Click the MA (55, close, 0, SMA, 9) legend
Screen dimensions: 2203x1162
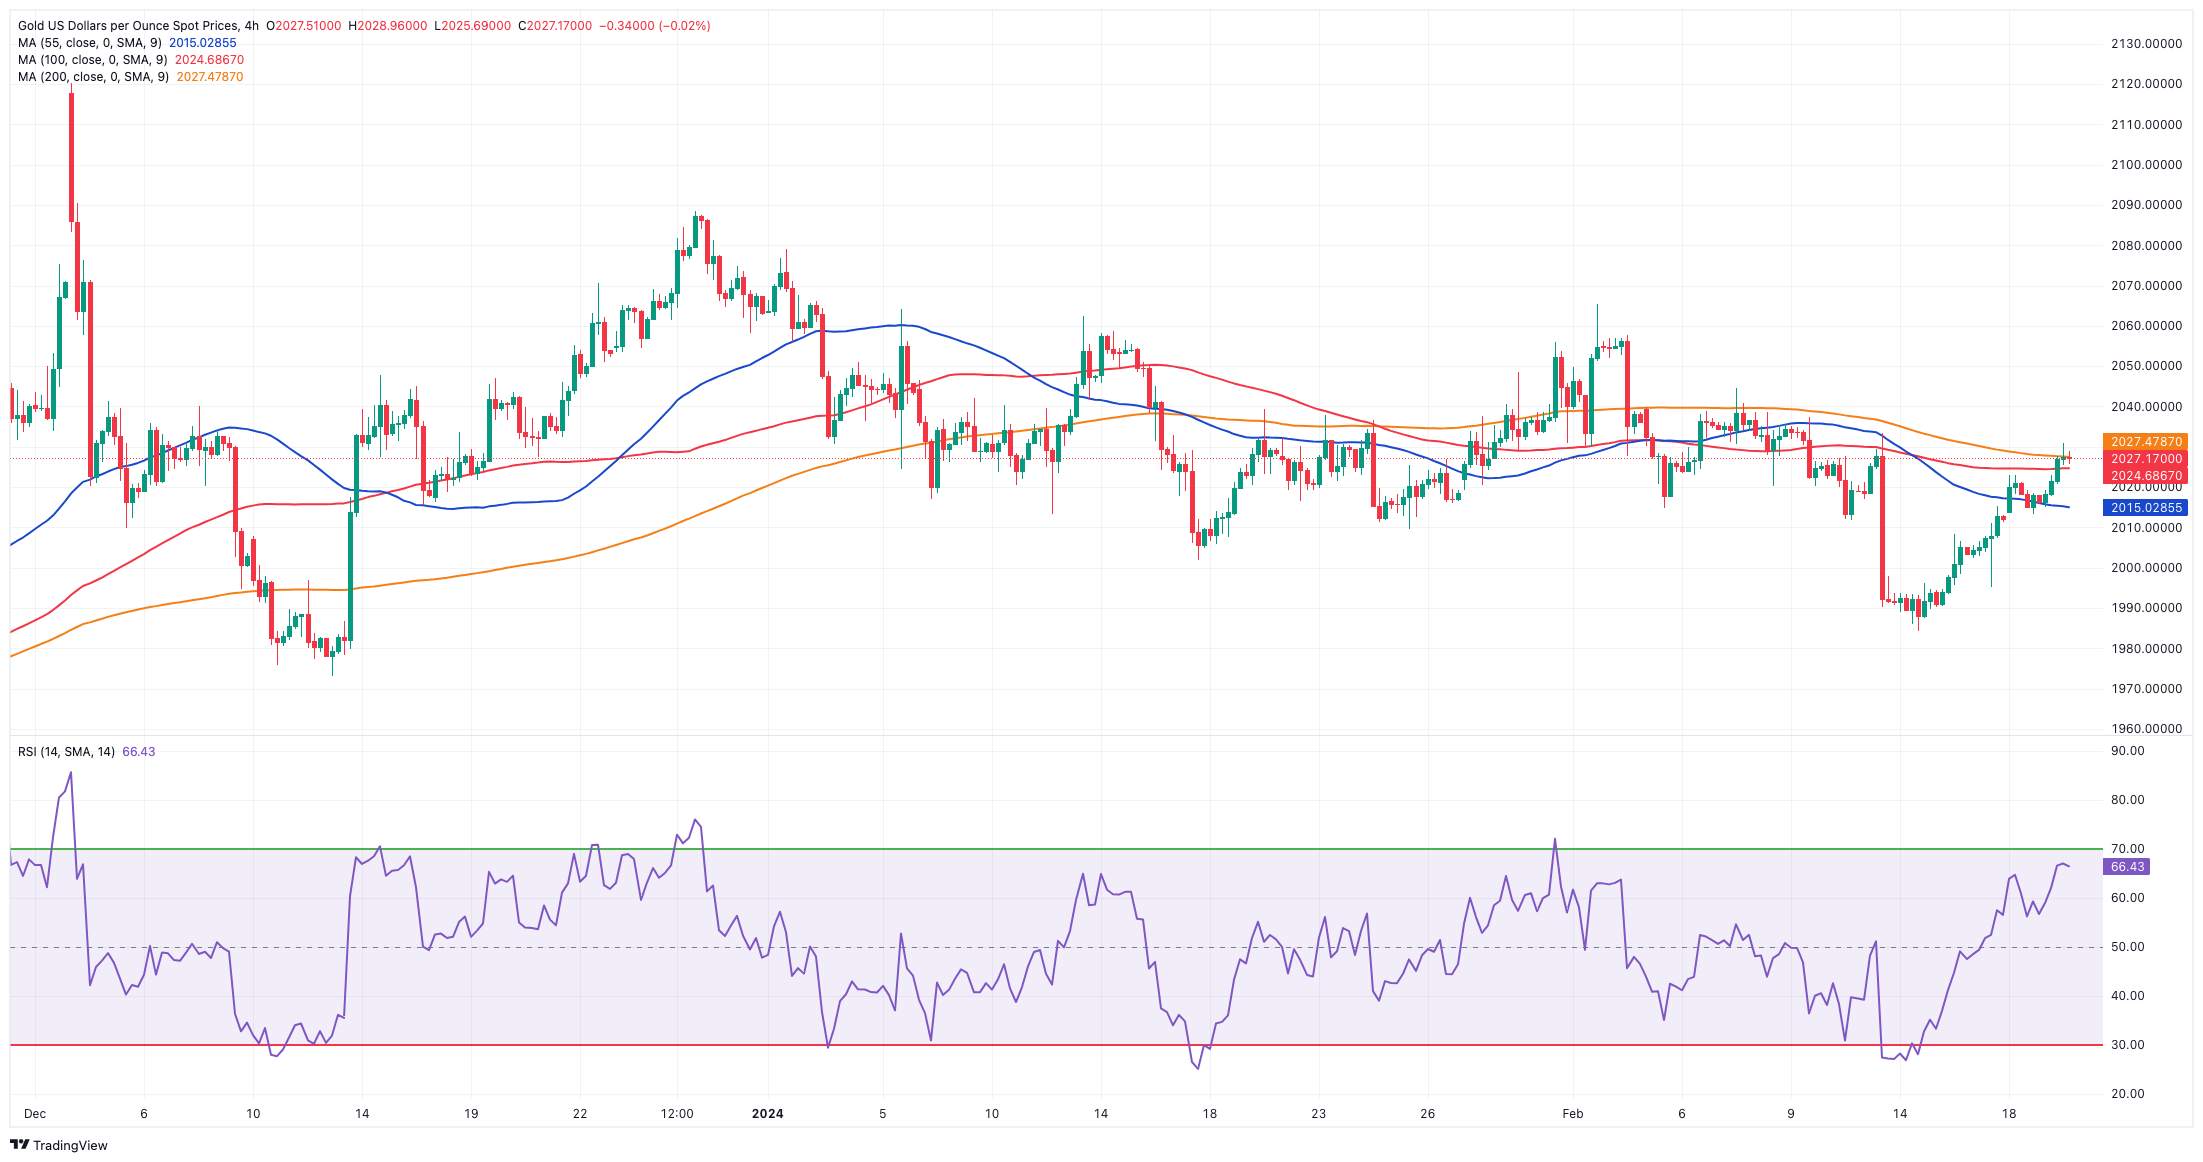click(x=90, y=43)
